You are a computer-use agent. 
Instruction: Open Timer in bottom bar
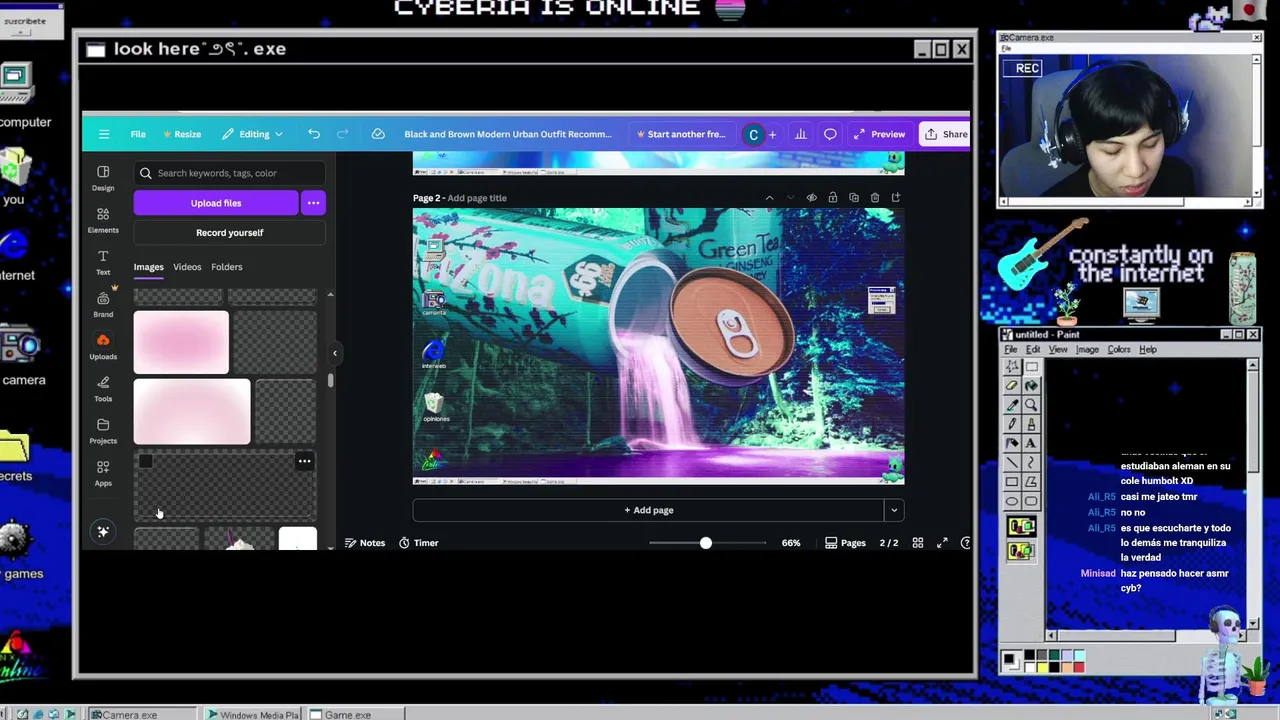419,543
